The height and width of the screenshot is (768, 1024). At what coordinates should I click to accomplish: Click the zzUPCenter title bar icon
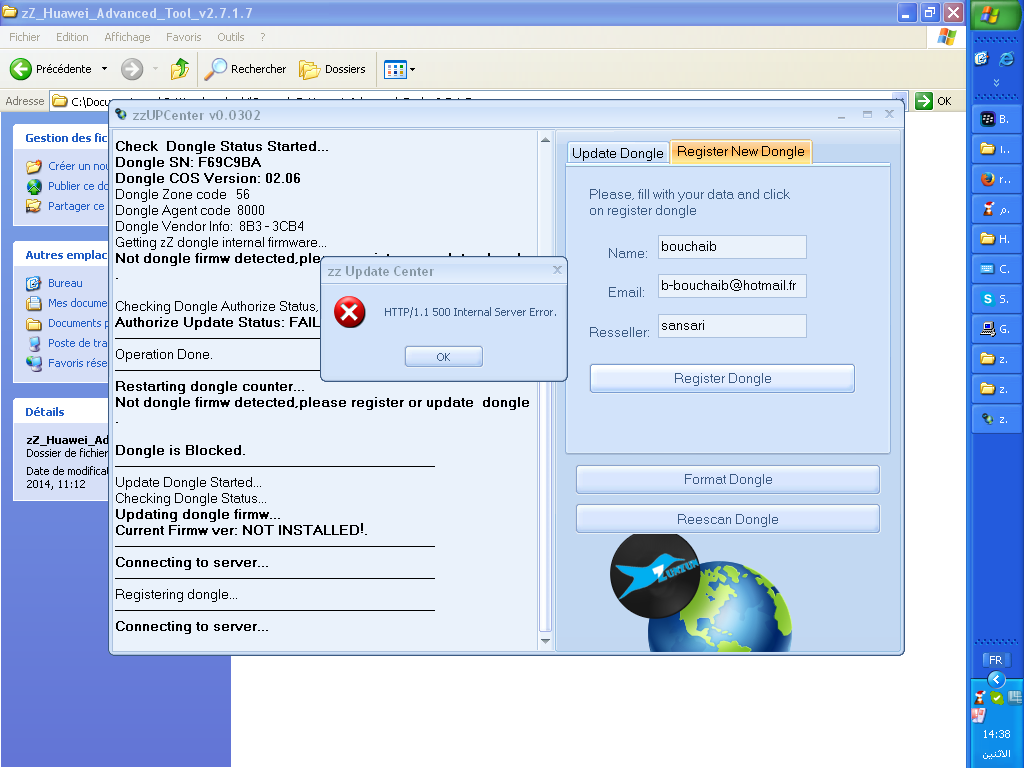pyautogui.click(x=121, y=114)
